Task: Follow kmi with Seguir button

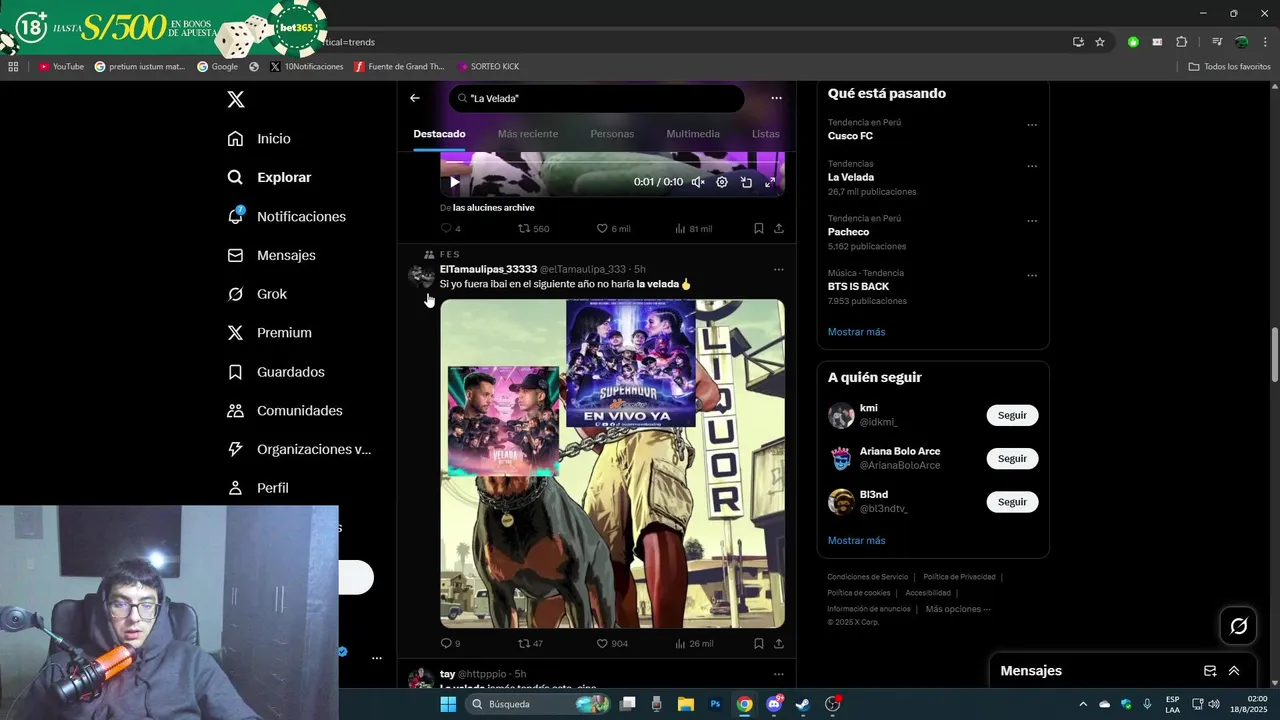Action: 1012,415
